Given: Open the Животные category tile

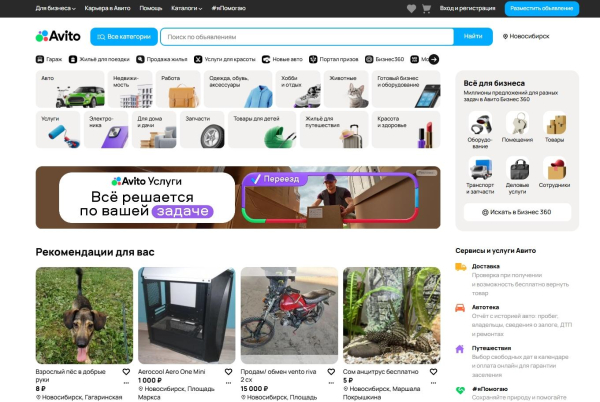Looking at the screenshot, I should tap(346, 89).
